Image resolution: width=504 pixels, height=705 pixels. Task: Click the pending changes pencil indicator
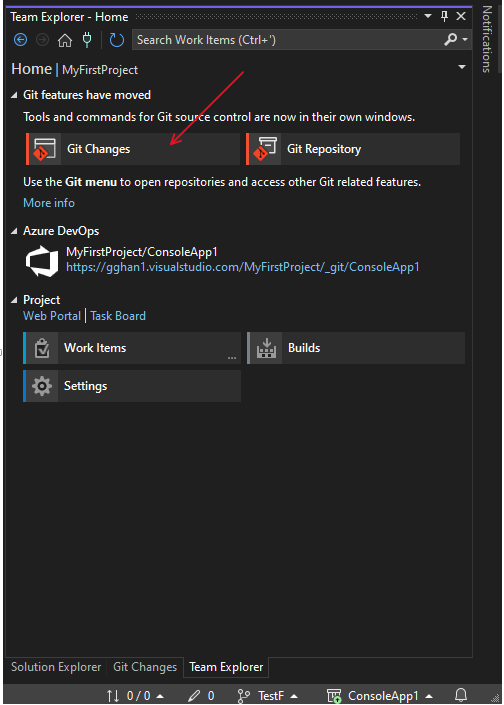tap(201, 696)
